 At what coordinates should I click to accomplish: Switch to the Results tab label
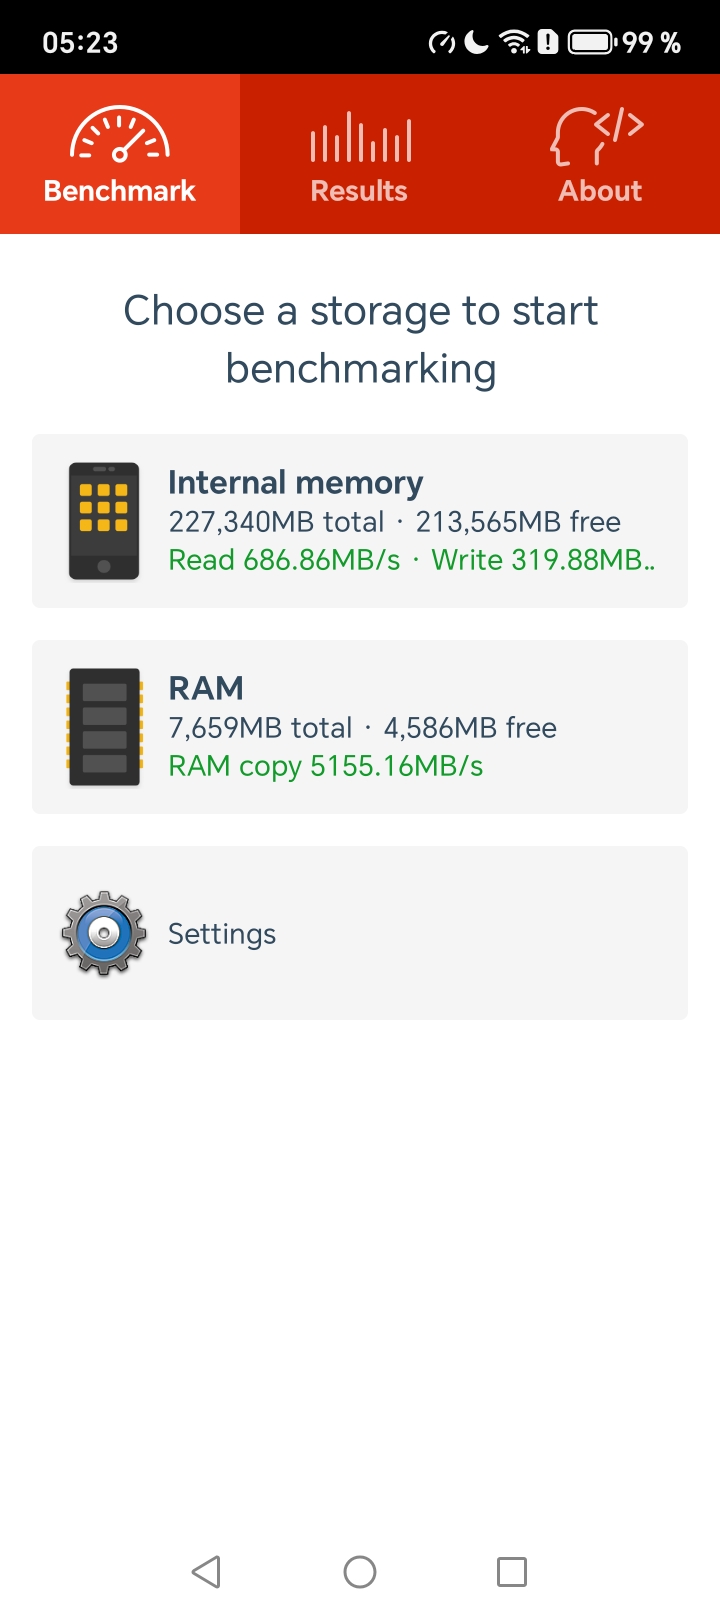(x=360, y=191)
